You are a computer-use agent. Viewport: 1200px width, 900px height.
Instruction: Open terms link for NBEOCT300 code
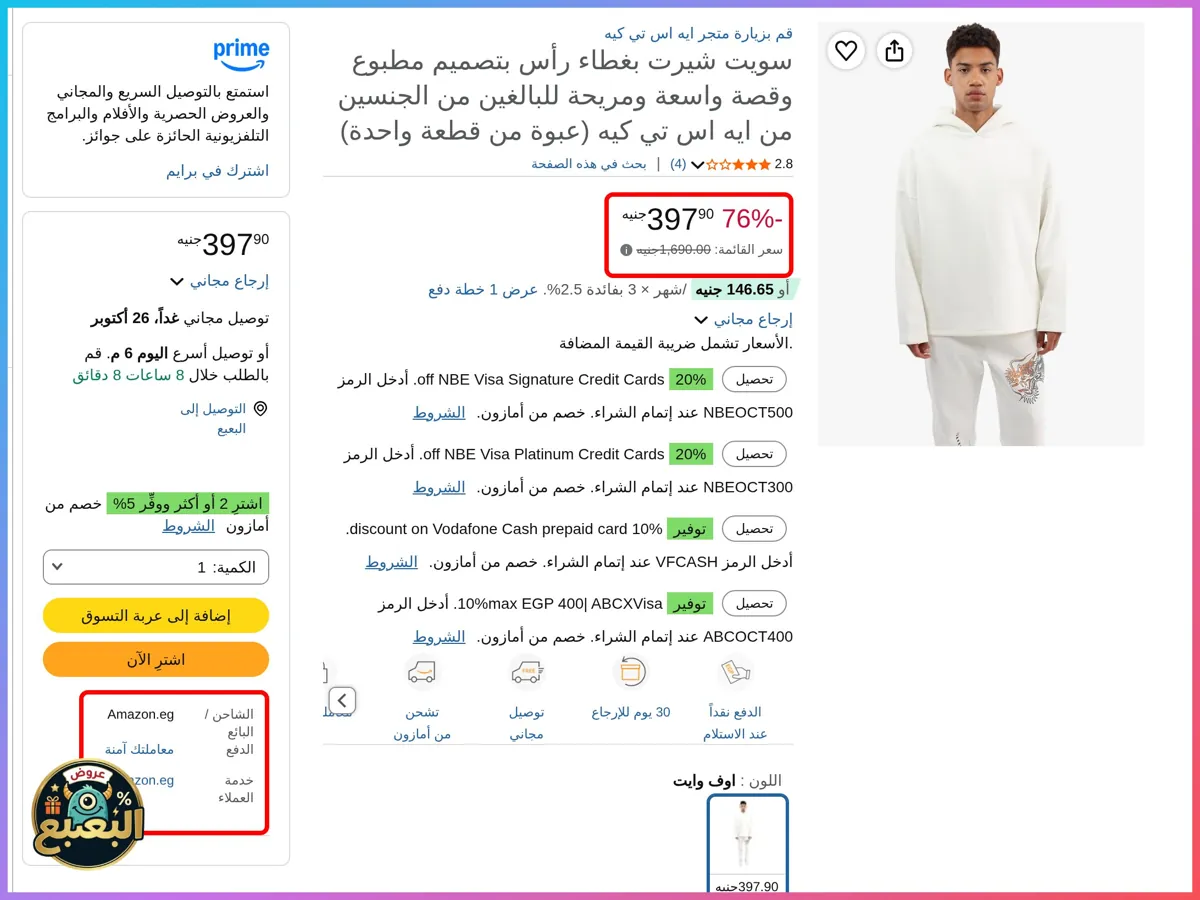tap(439, 487)
